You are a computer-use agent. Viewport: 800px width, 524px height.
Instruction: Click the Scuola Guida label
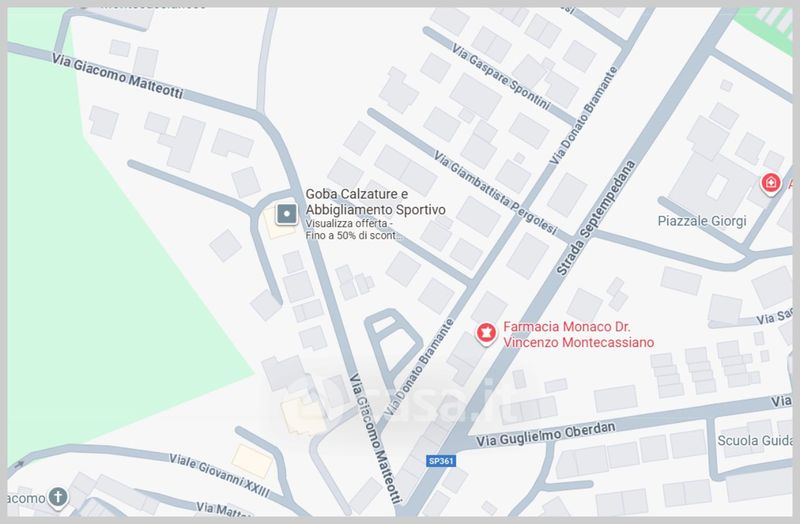coord(755,440)
